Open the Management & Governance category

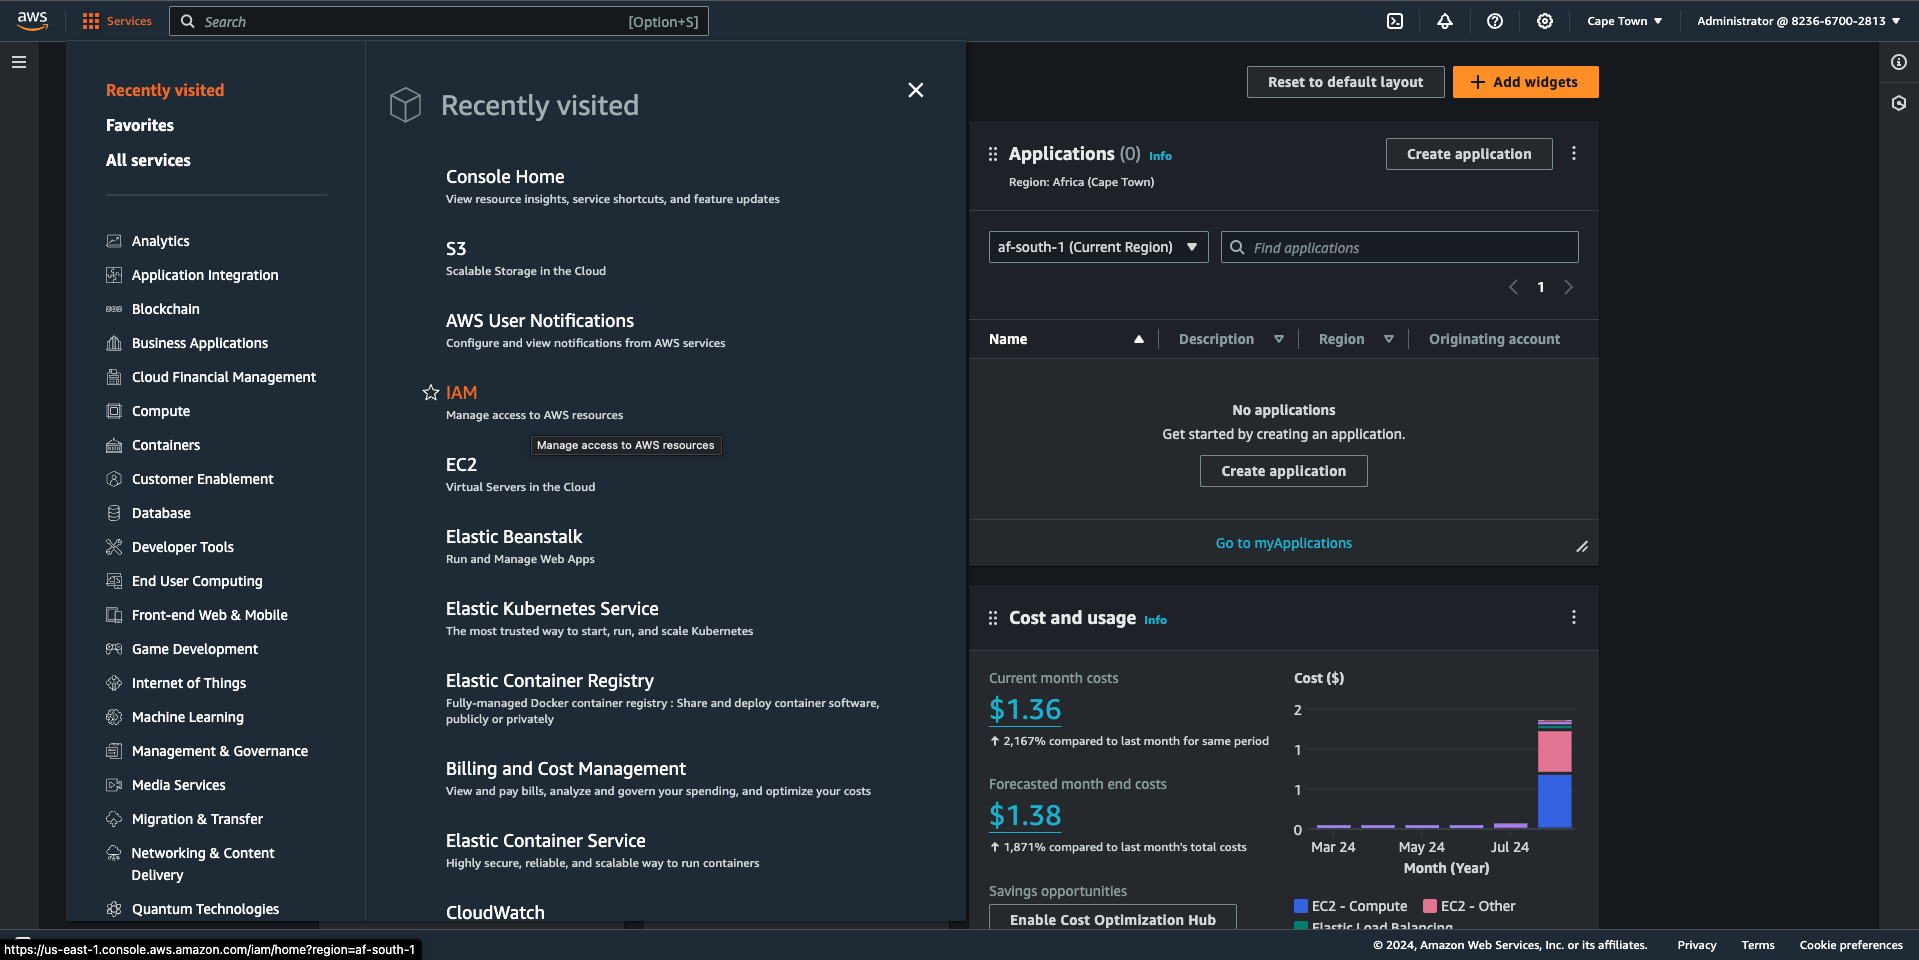220,751
